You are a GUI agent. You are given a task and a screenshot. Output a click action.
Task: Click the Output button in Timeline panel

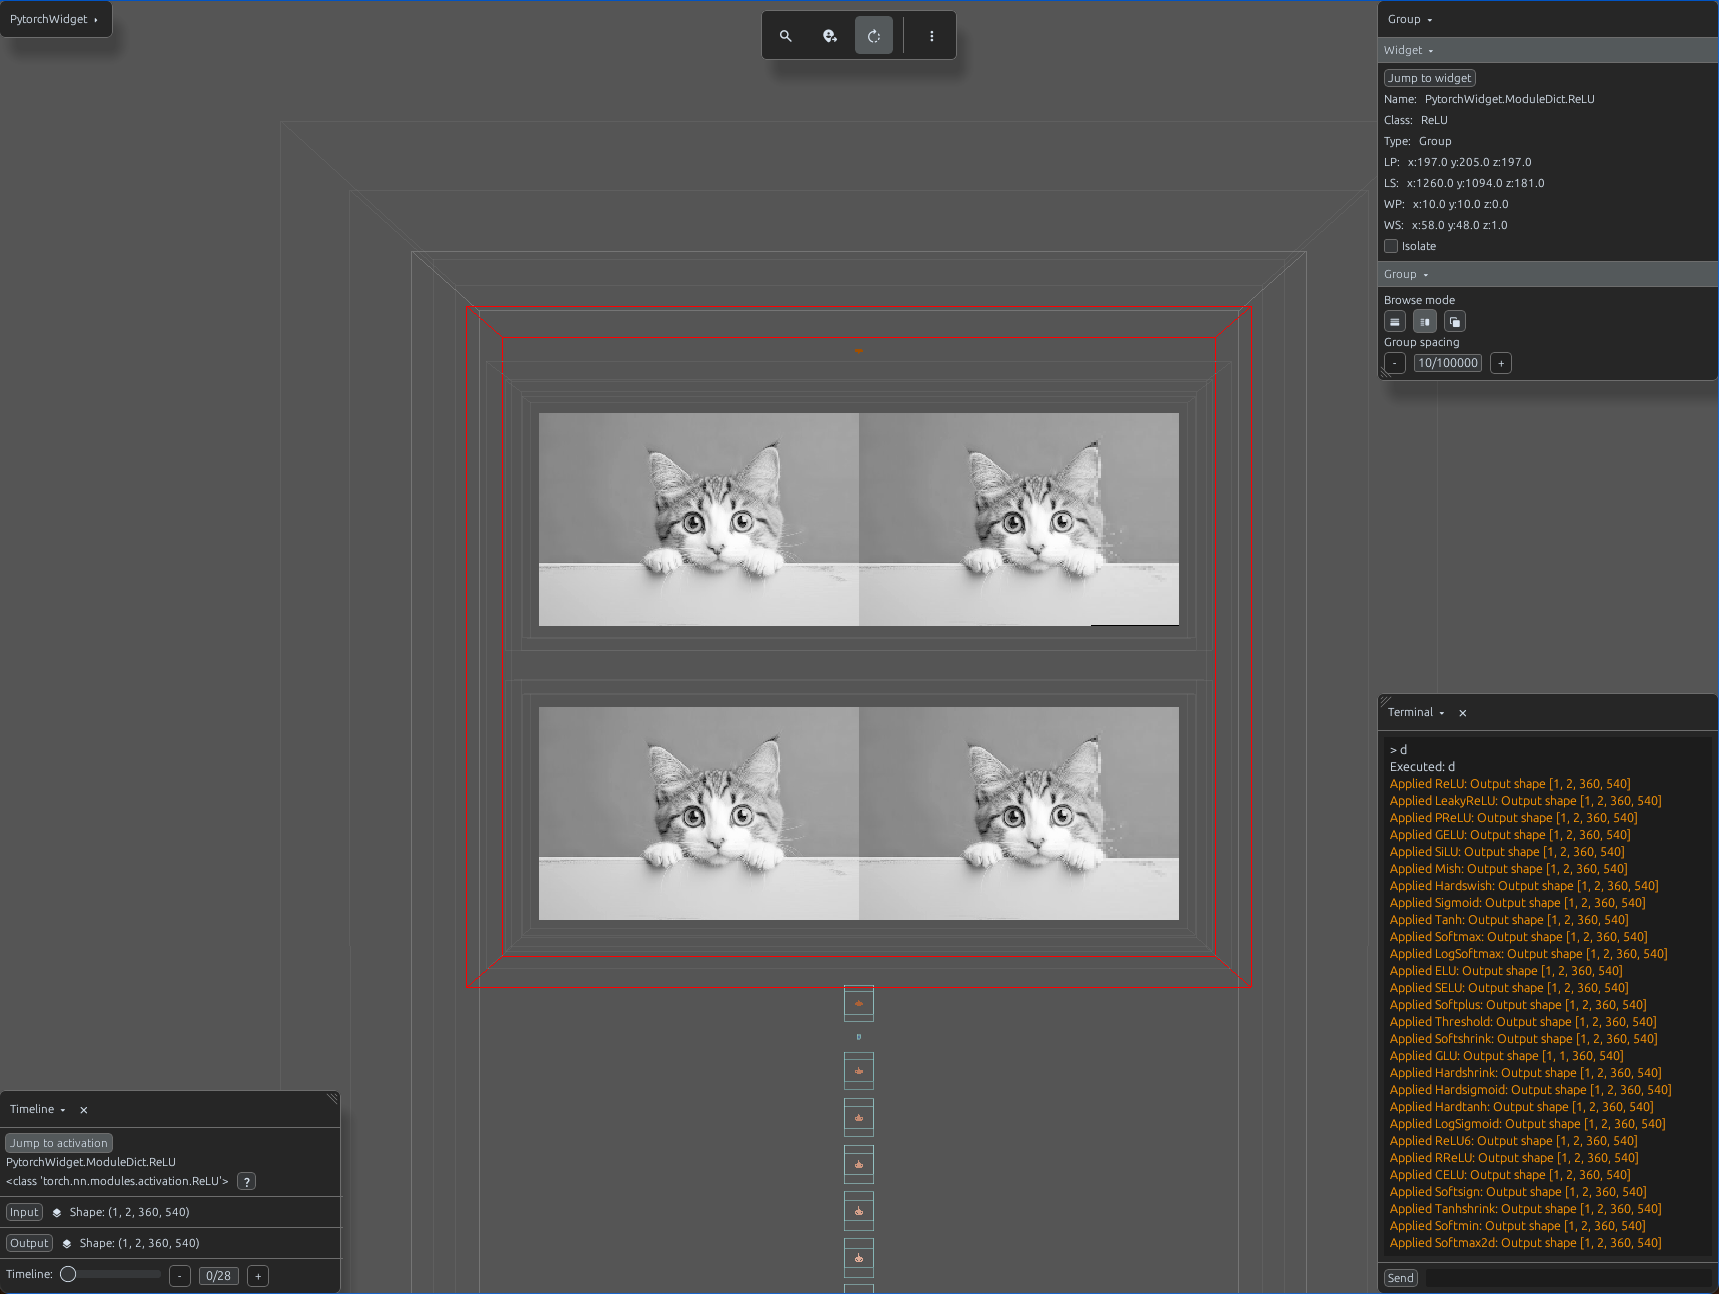pyautogui.click(x=29, y=1243)
